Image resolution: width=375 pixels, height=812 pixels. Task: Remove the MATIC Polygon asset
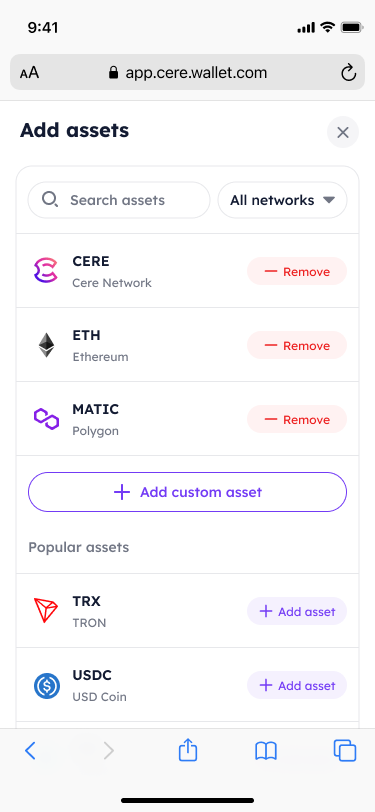pyautogui.click(x=297, y=419)
